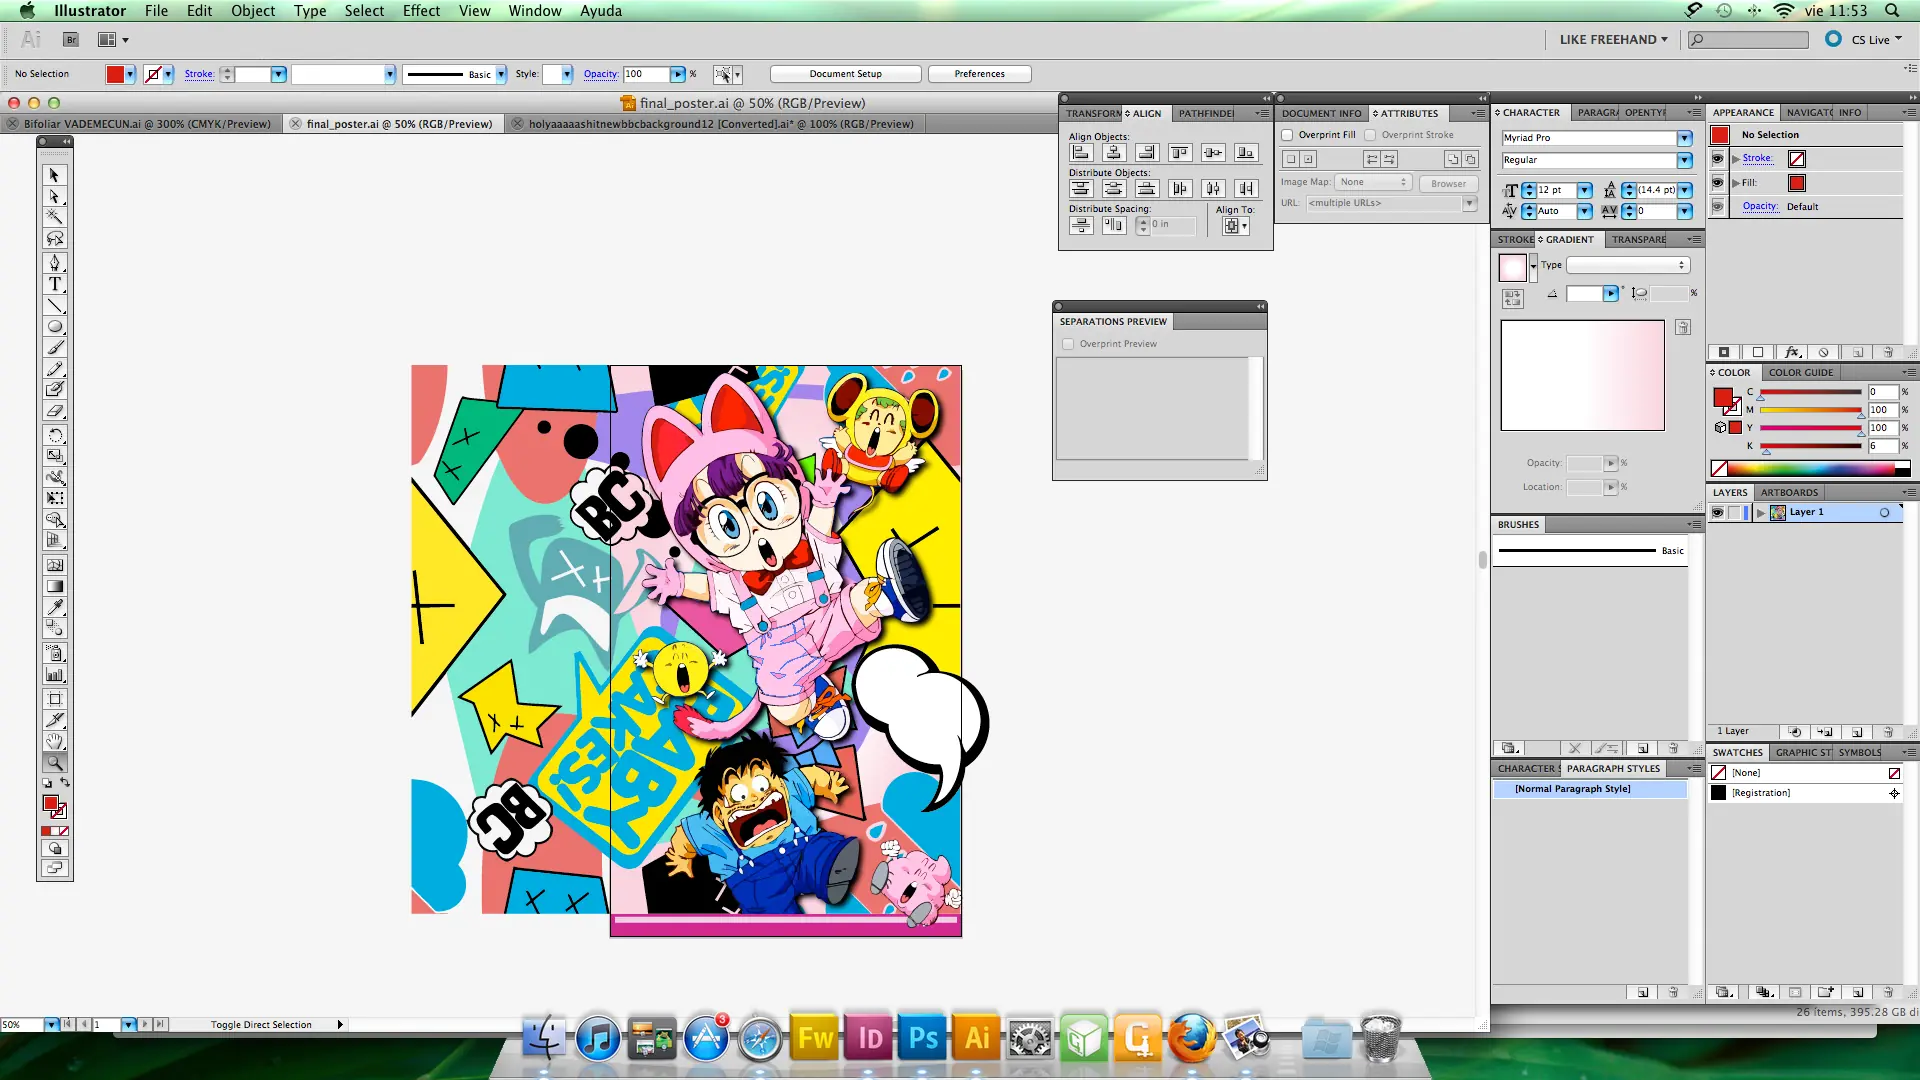Click Horizontal Align Left in Align panel
The height and width of the screenshot is (1080, 1920).
(1081, 153)
